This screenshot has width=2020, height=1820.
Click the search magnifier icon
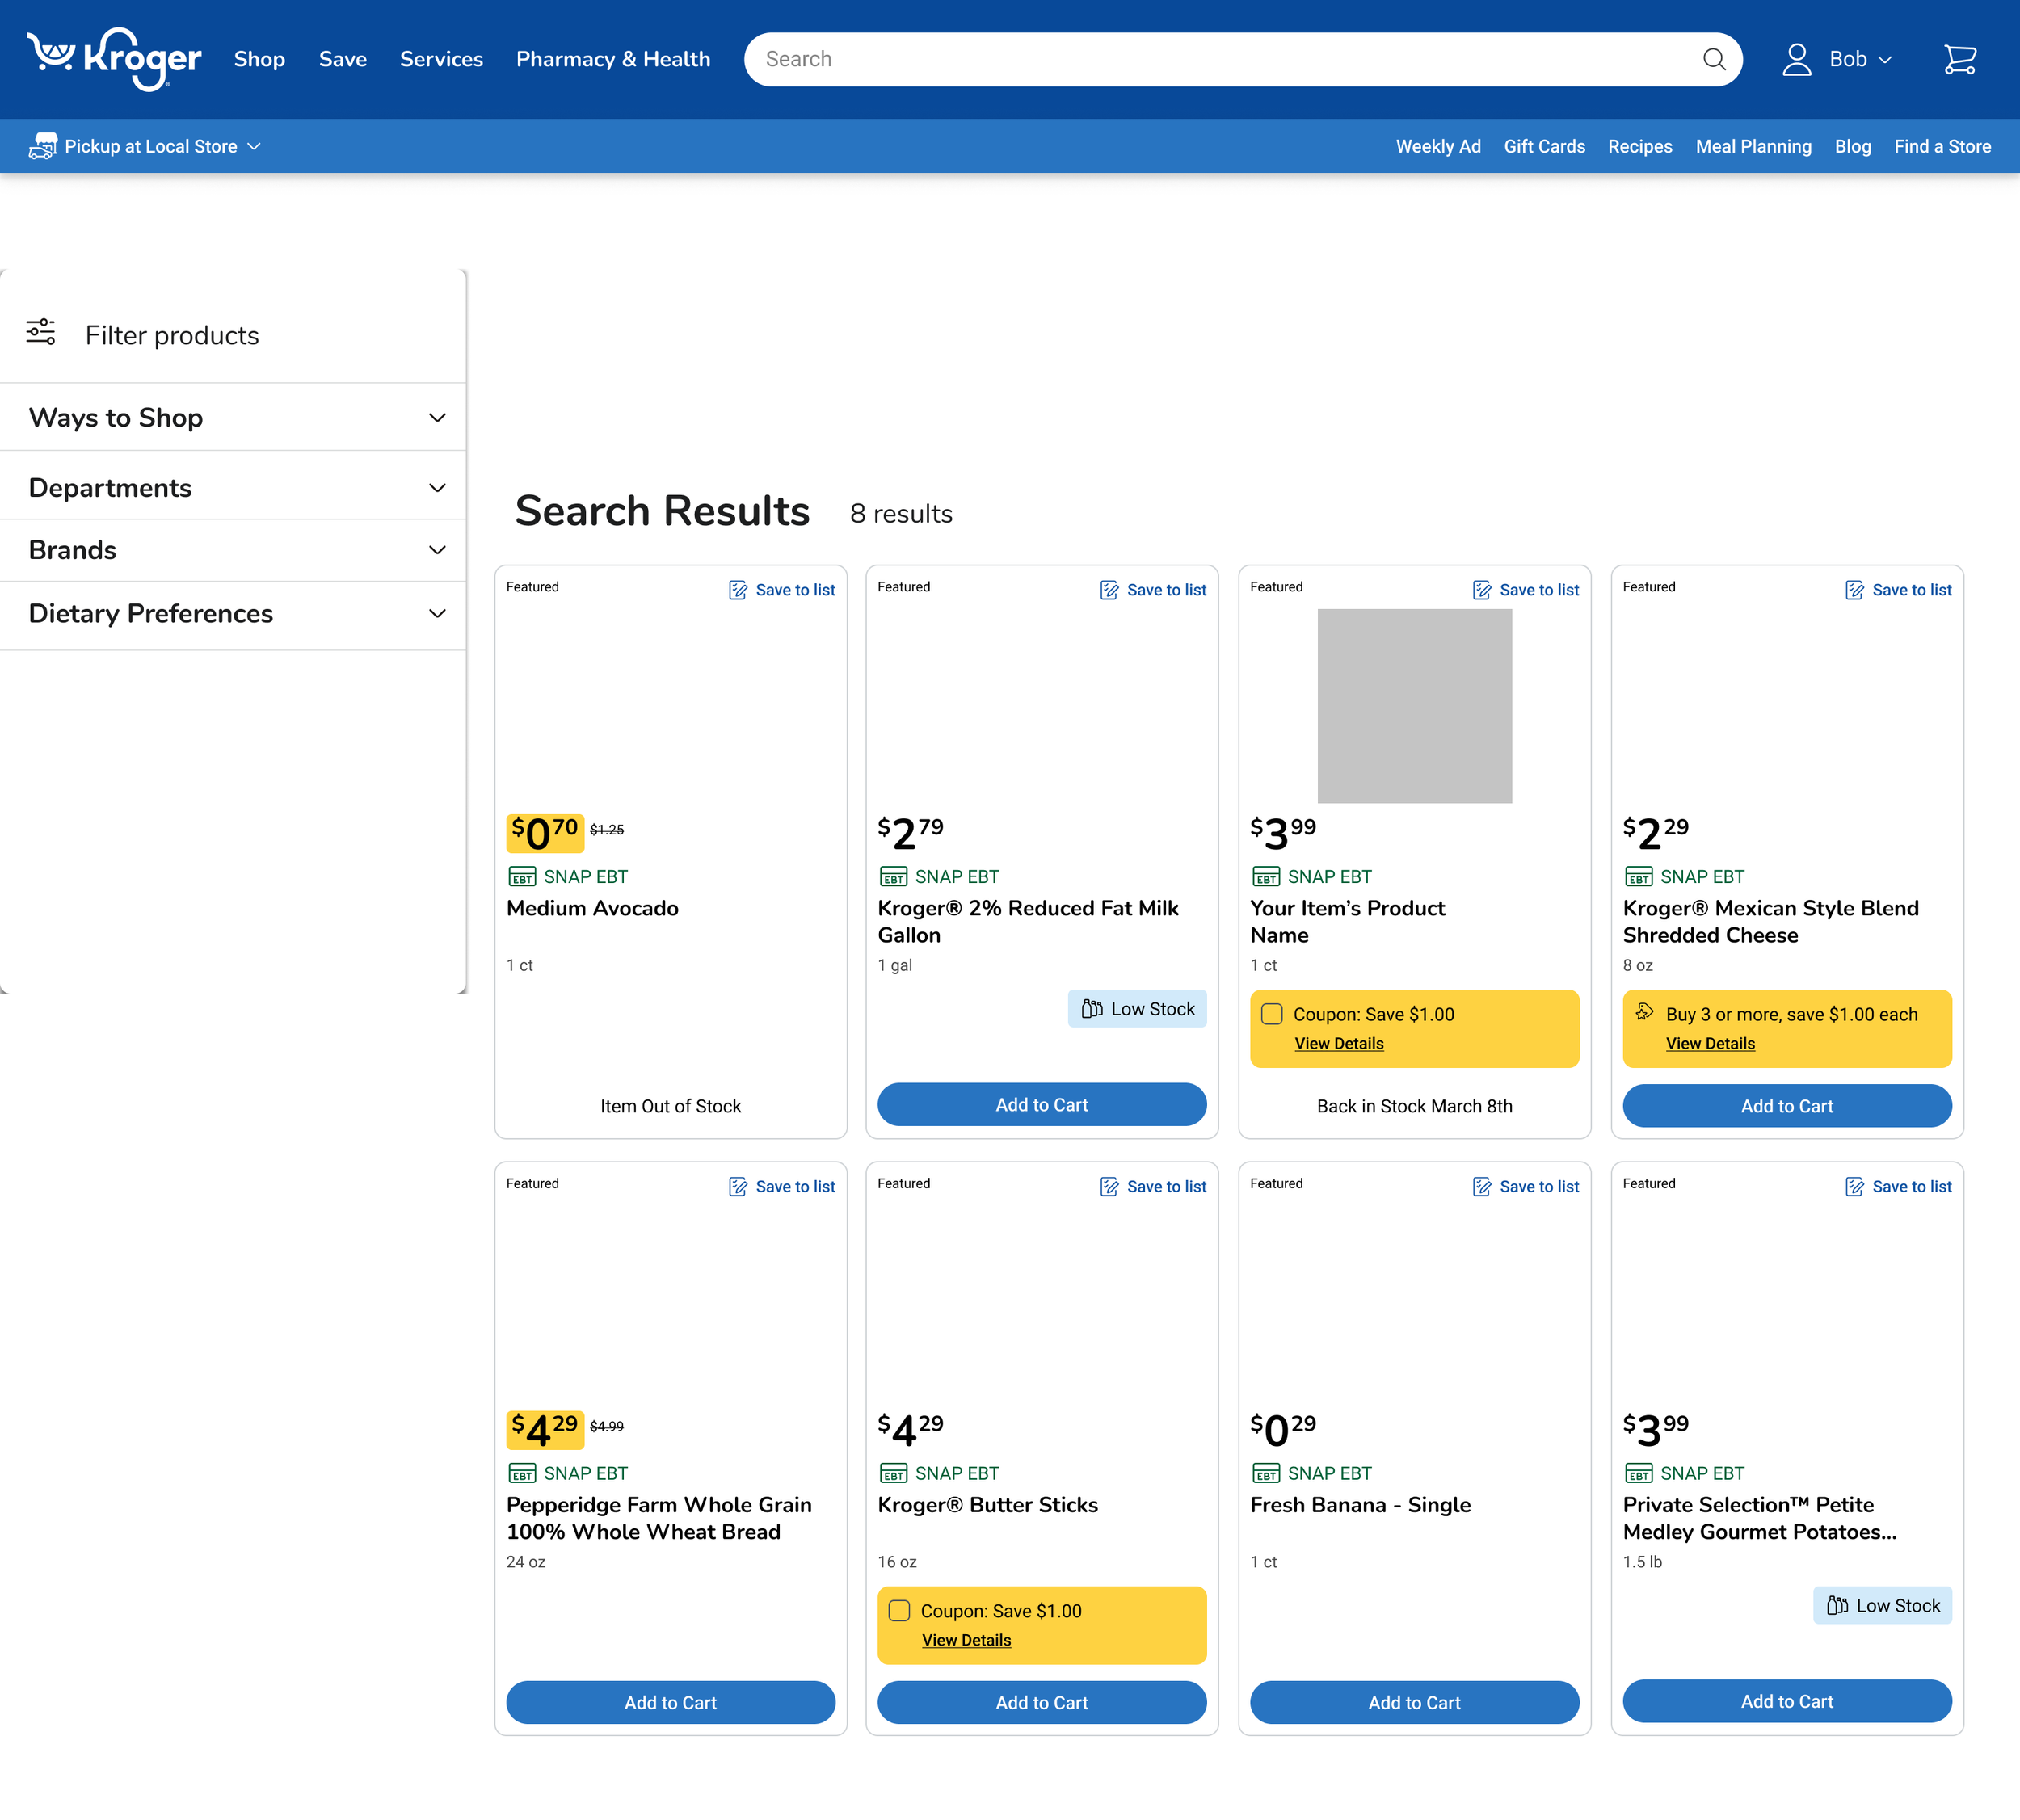tap(1714, 59)
